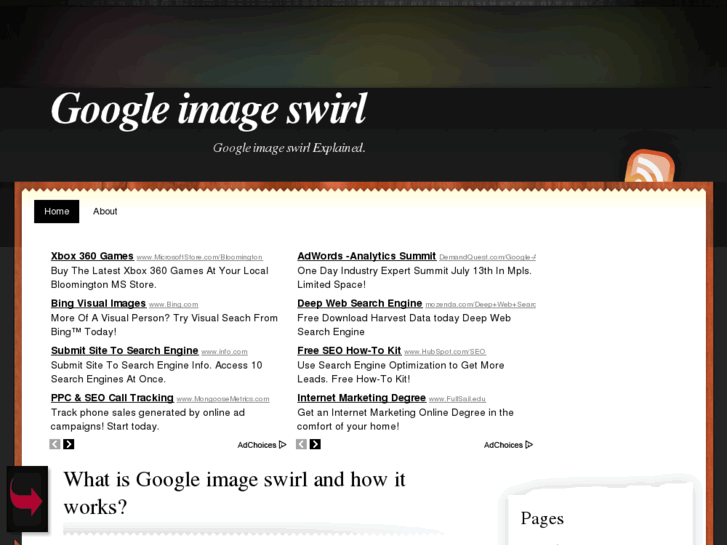Click next arrow under left ad block
Viewport: 727px width, 545px height.
click(69, 444)
